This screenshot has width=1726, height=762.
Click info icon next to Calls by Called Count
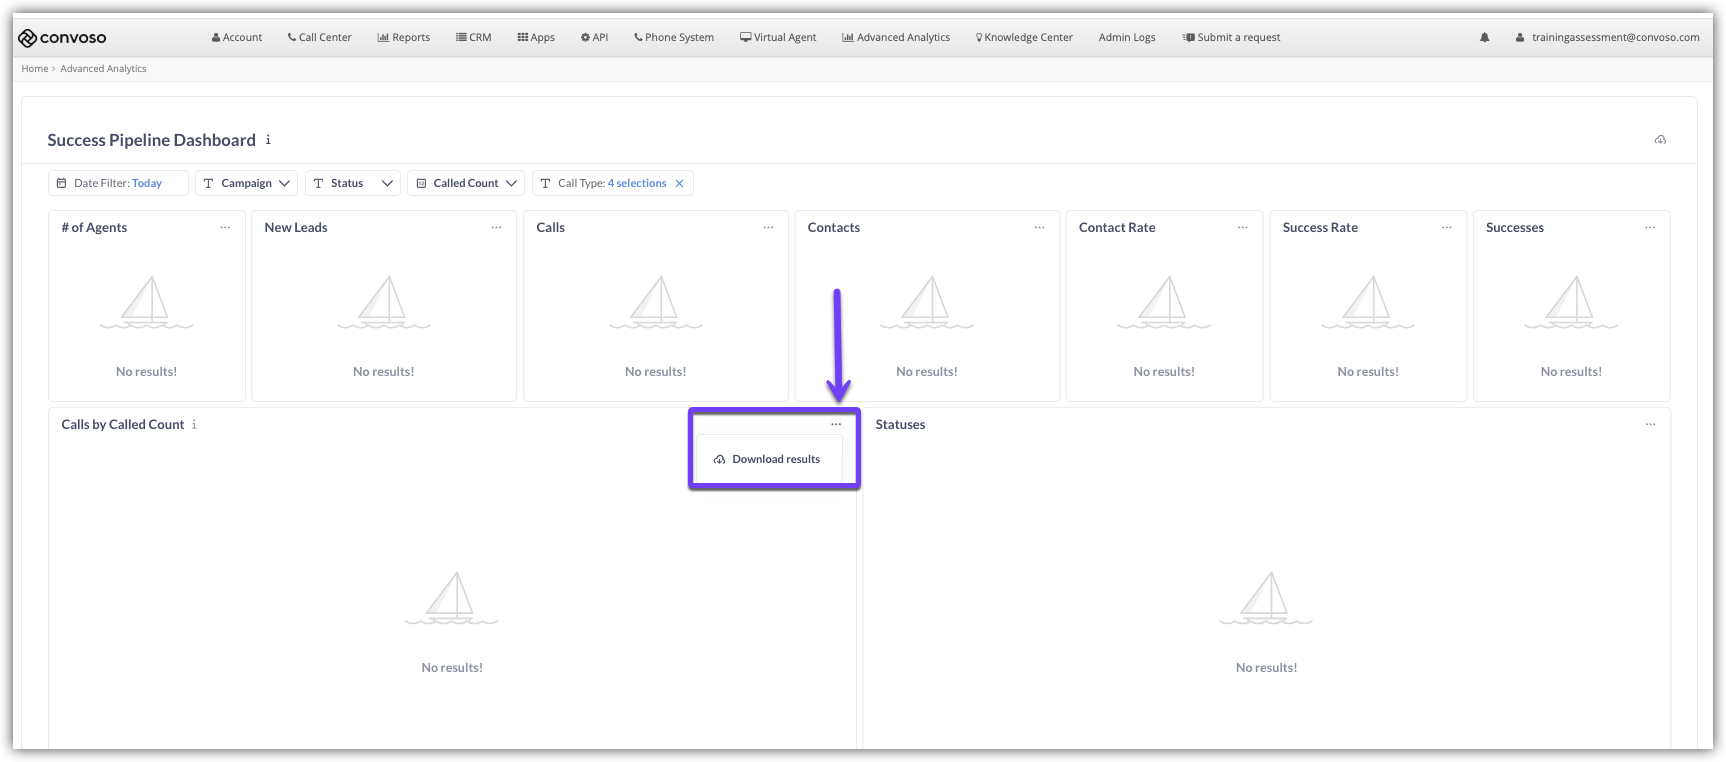pos(194,425)
